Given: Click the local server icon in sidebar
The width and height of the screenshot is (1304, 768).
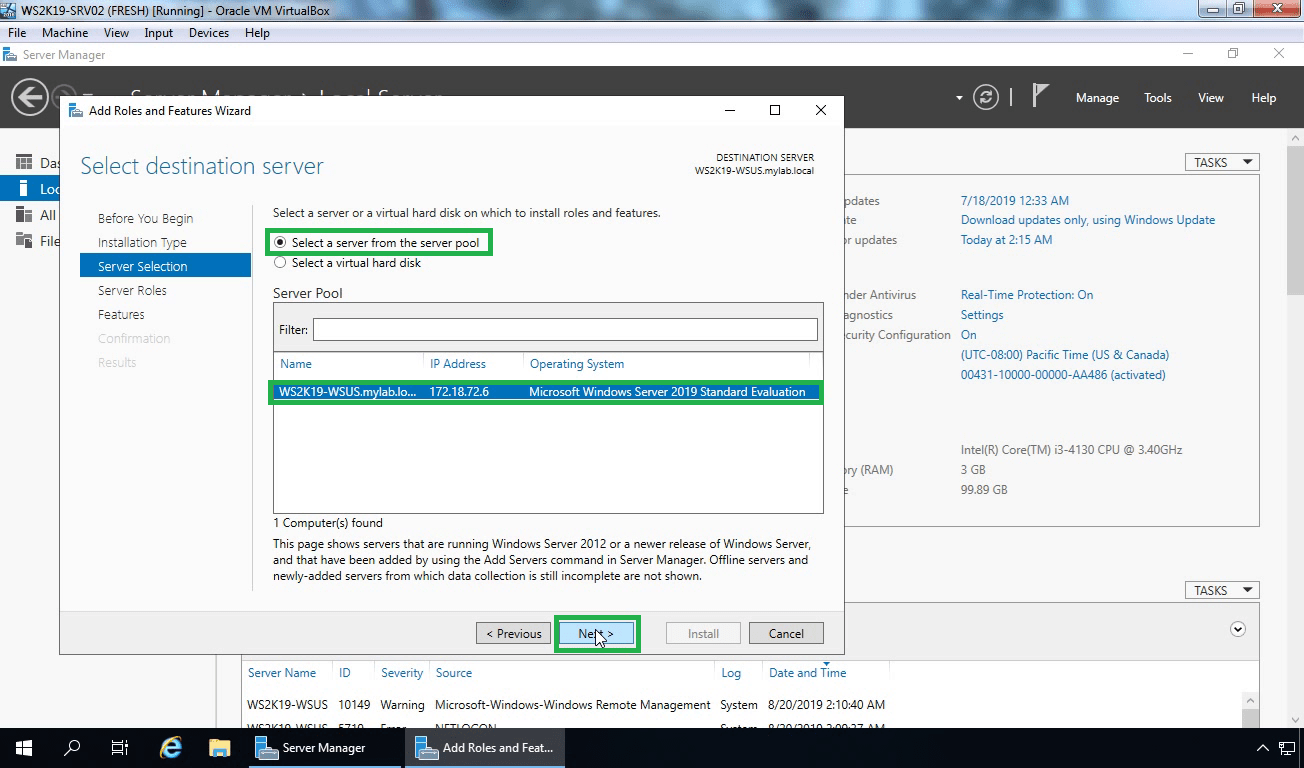Looking at the screenshot, I should coord(23,188).
